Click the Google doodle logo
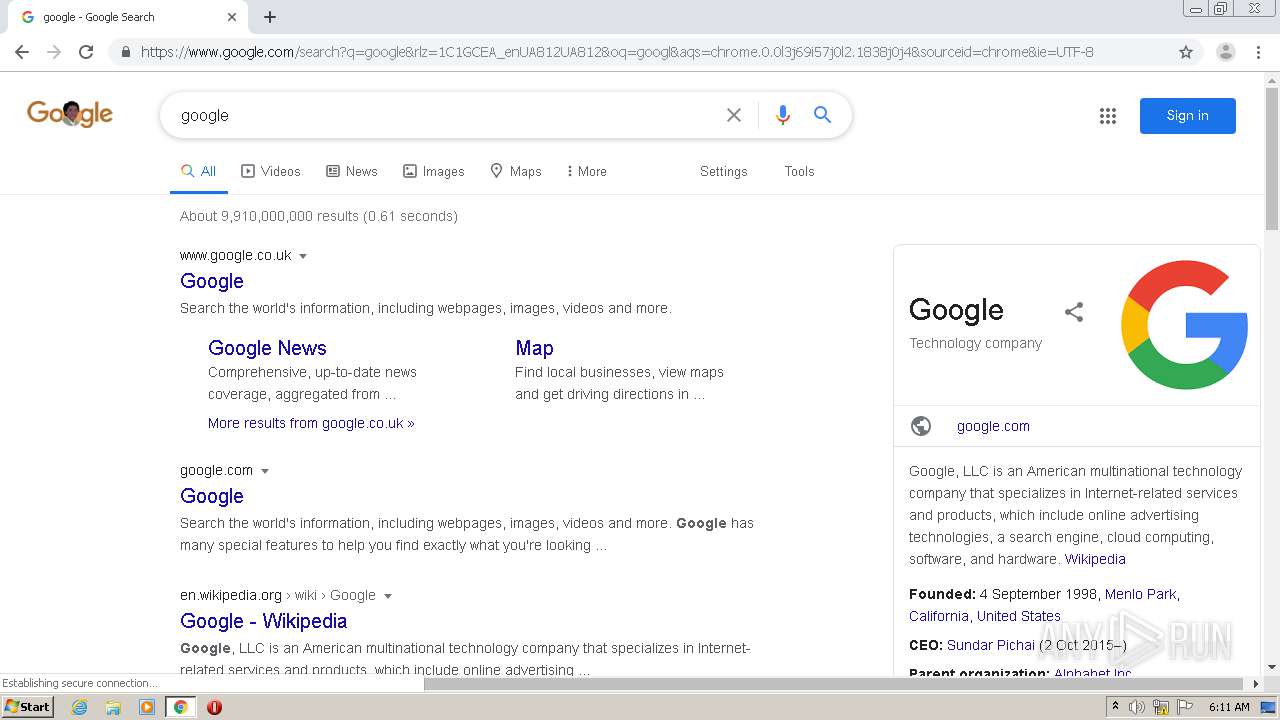The image size is (1280, 720). pyautogui.click(x=70, y=114)
